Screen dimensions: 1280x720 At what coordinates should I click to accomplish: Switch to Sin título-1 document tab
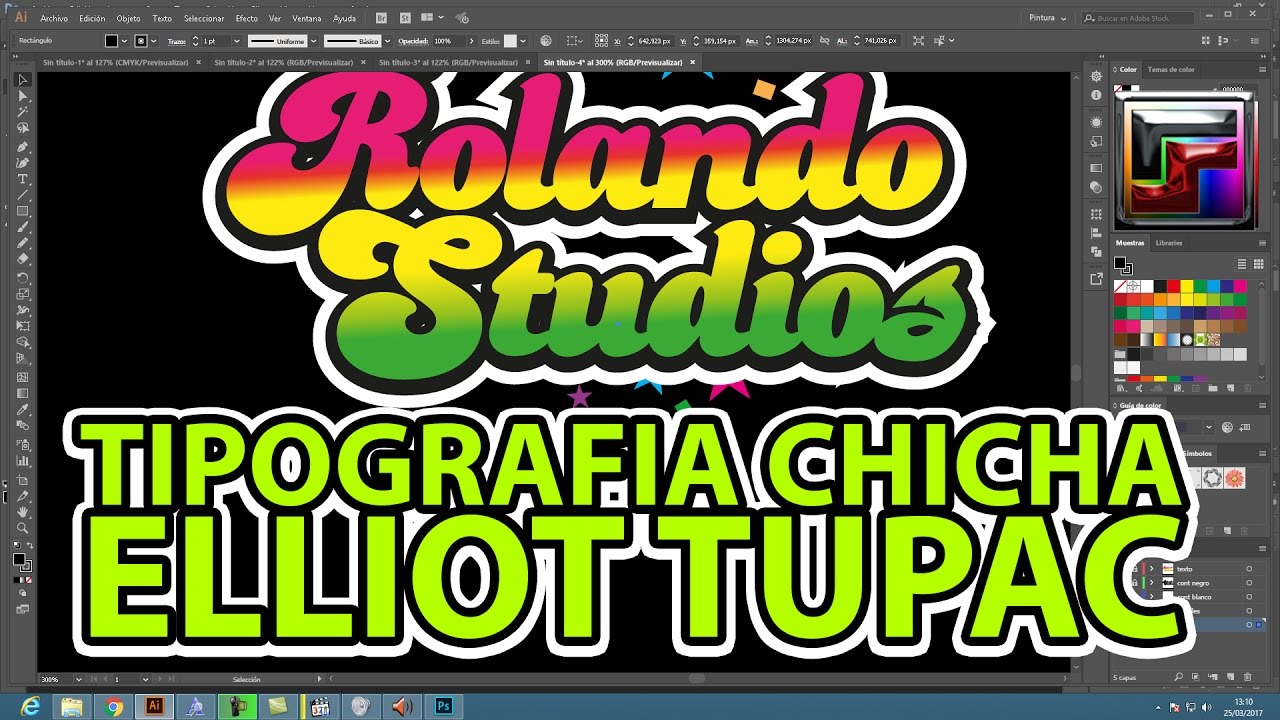(x=115, y=62)
